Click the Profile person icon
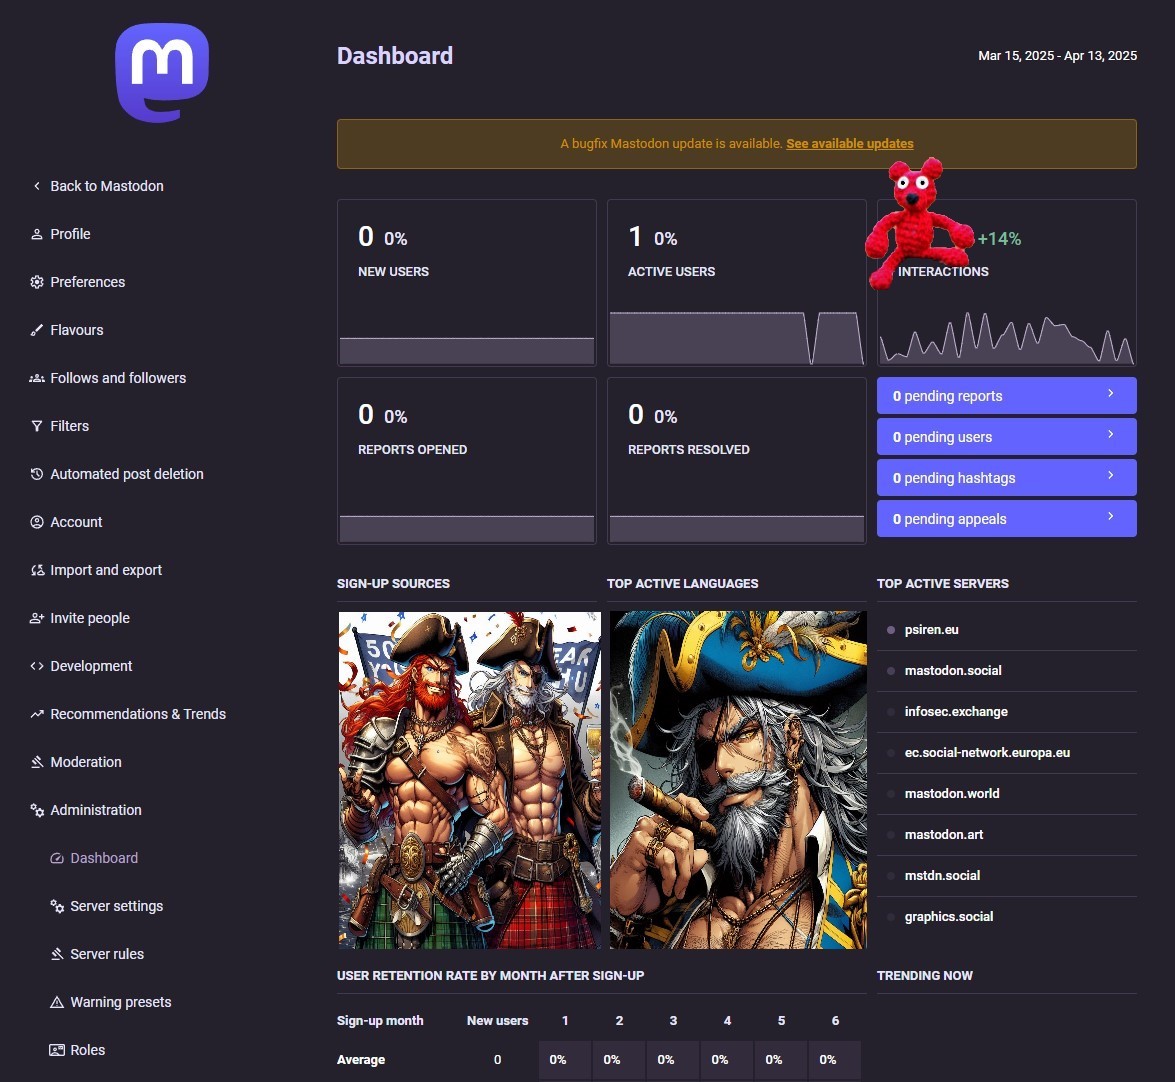Viewport: 1175px width, 1082px height. [x=37, y=234]
